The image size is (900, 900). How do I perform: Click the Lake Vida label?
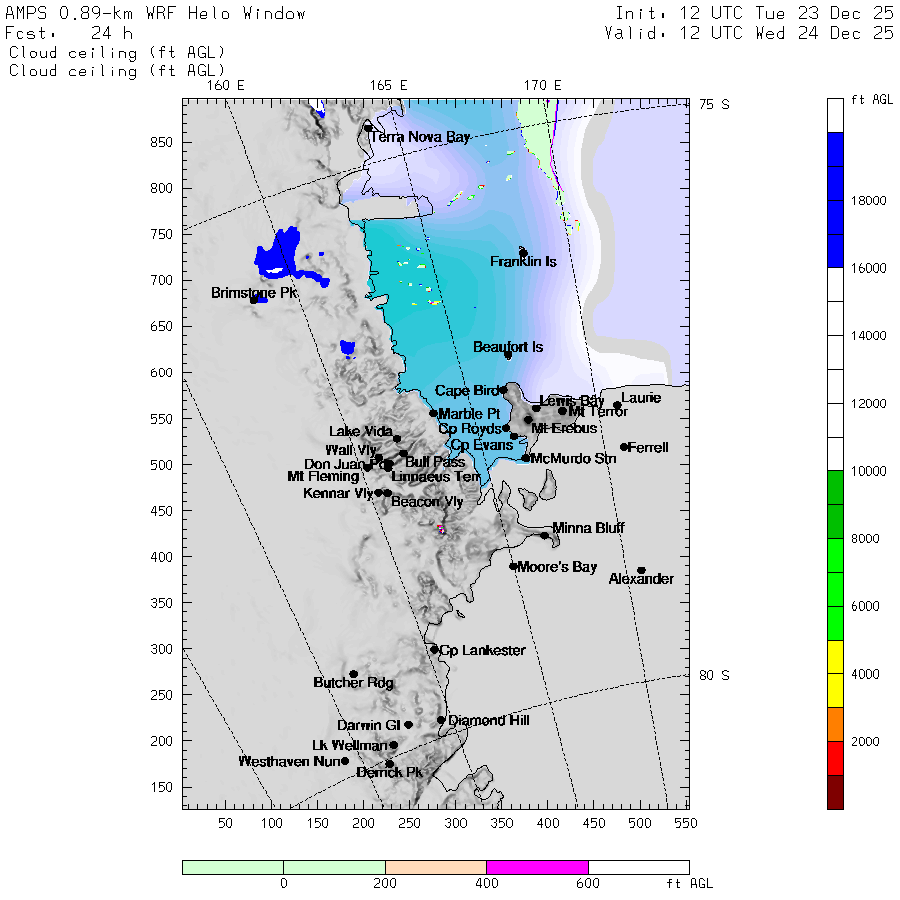click(x=360, y=432)
